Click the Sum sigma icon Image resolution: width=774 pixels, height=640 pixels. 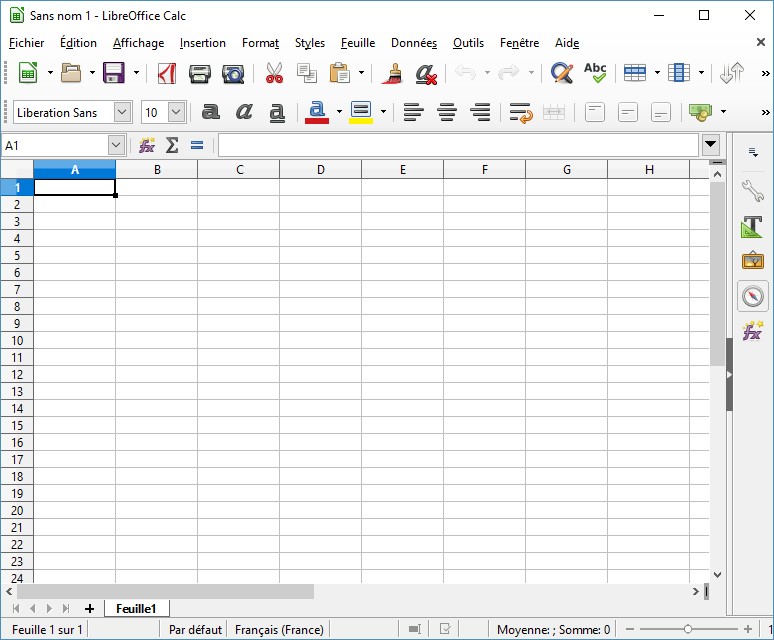pos(172,145)
